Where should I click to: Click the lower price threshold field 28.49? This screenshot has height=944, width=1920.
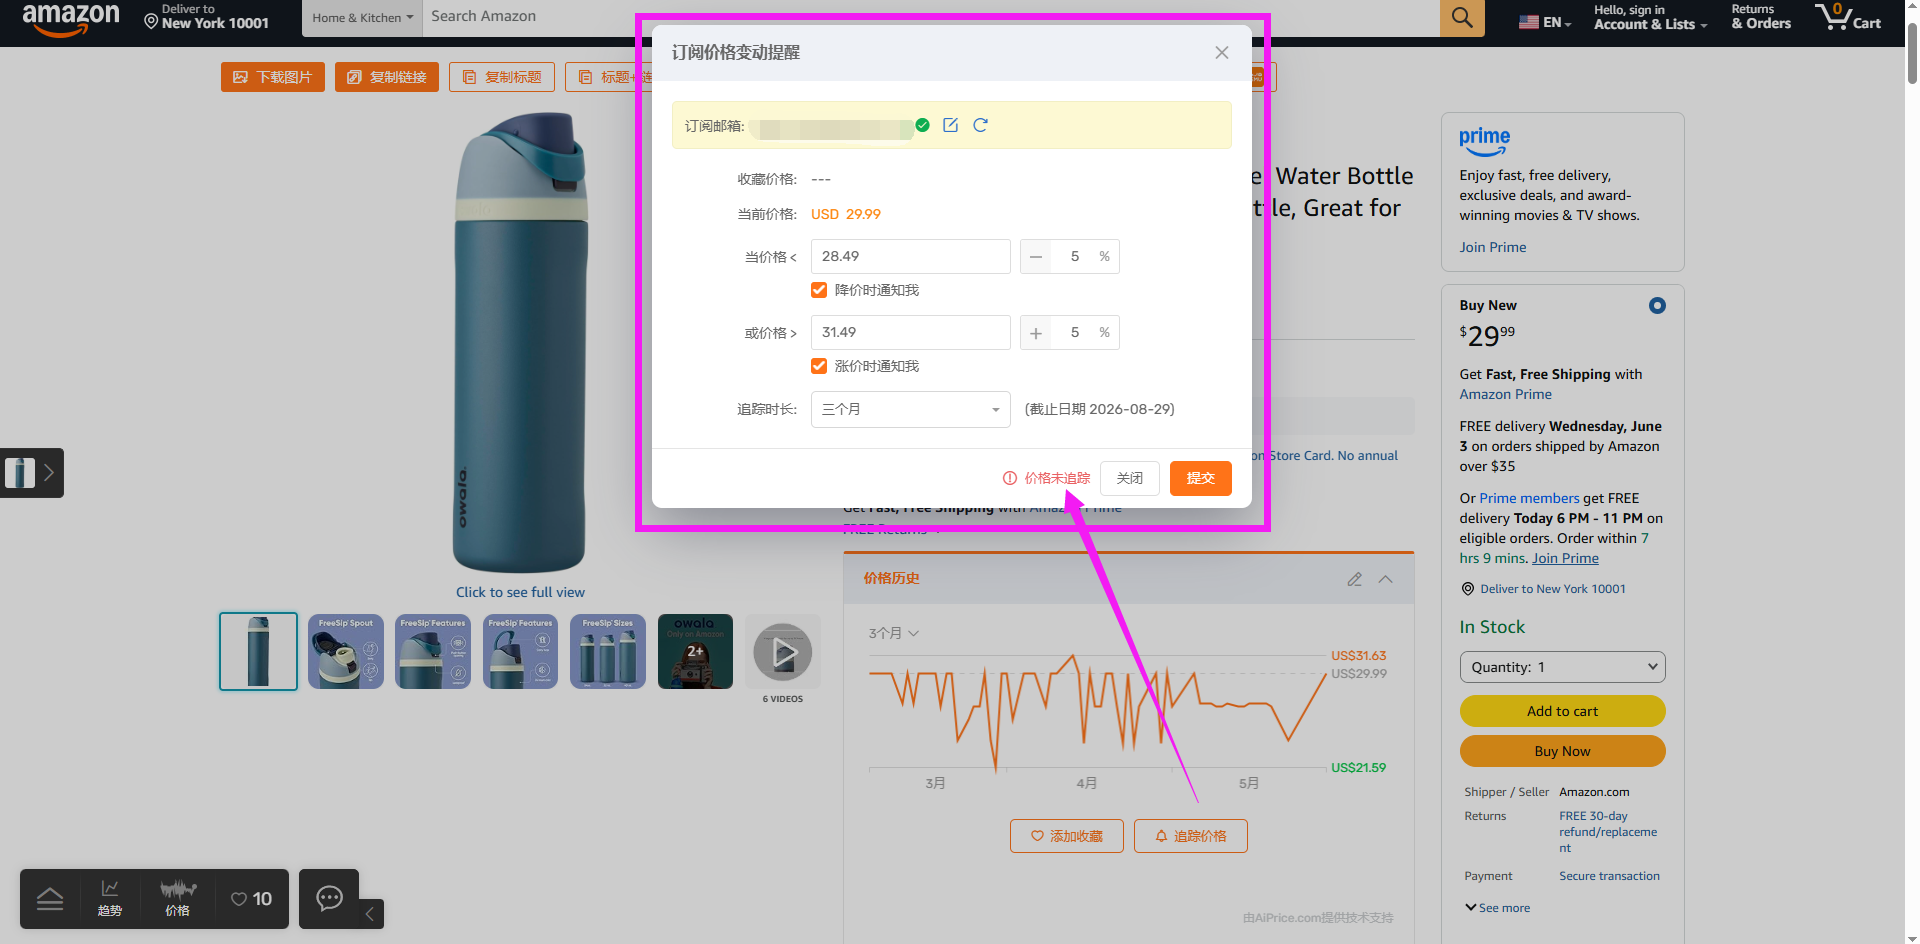[x=910, y=257]
